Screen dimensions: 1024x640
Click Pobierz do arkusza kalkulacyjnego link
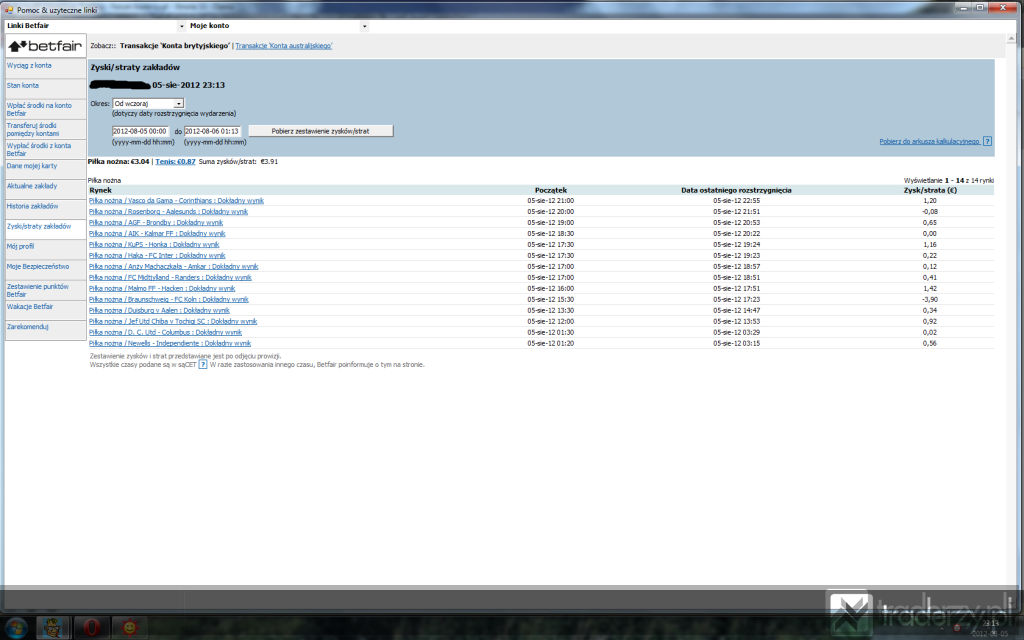coord(929,141)
